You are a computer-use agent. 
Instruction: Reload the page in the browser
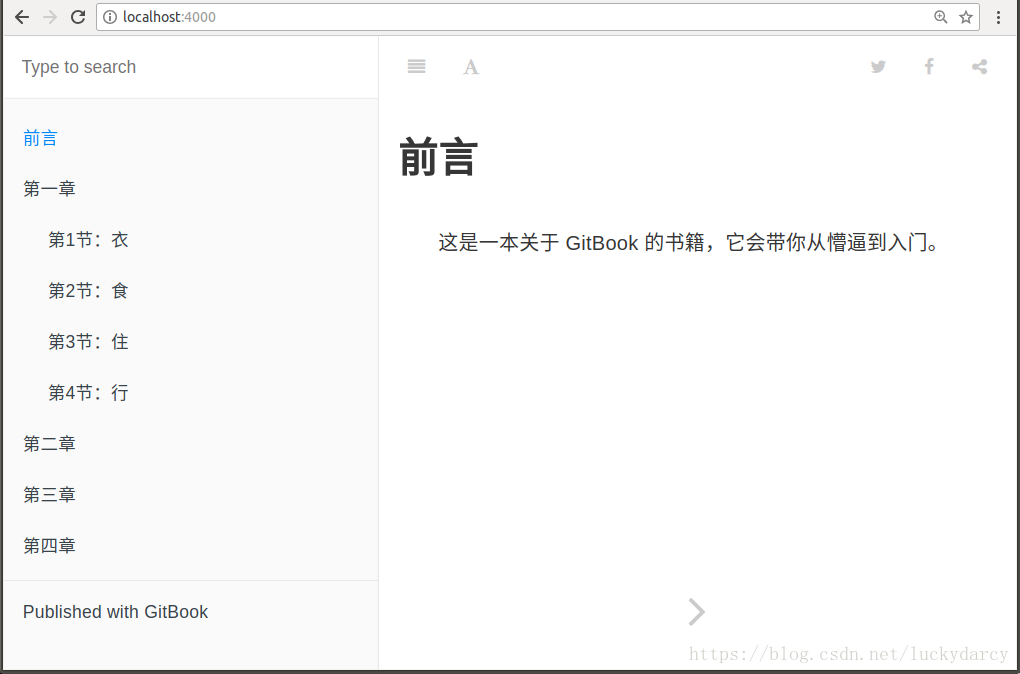tap(78, 16)
